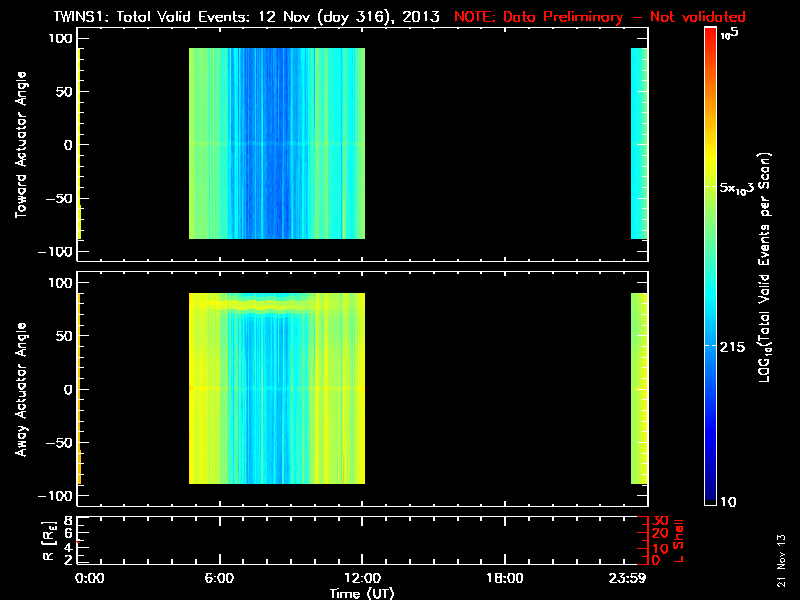Click the colorbar 5x10^3 value label

[737, 188]
